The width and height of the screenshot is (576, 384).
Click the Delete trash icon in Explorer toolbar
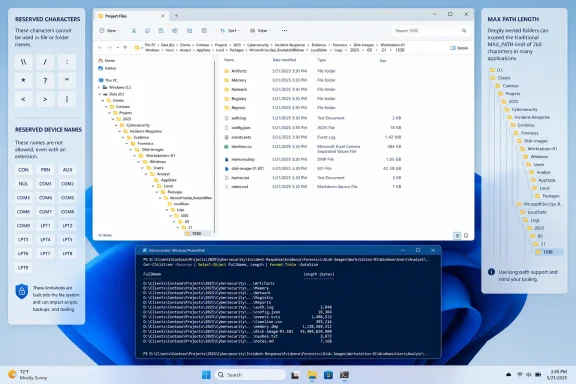204,31
